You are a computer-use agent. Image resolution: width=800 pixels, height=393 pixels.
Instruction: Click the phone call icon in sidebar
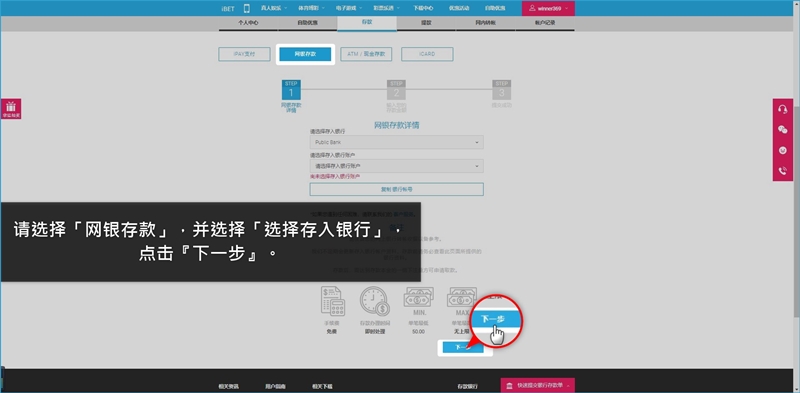pyautogui.click(x=782, y=171)
